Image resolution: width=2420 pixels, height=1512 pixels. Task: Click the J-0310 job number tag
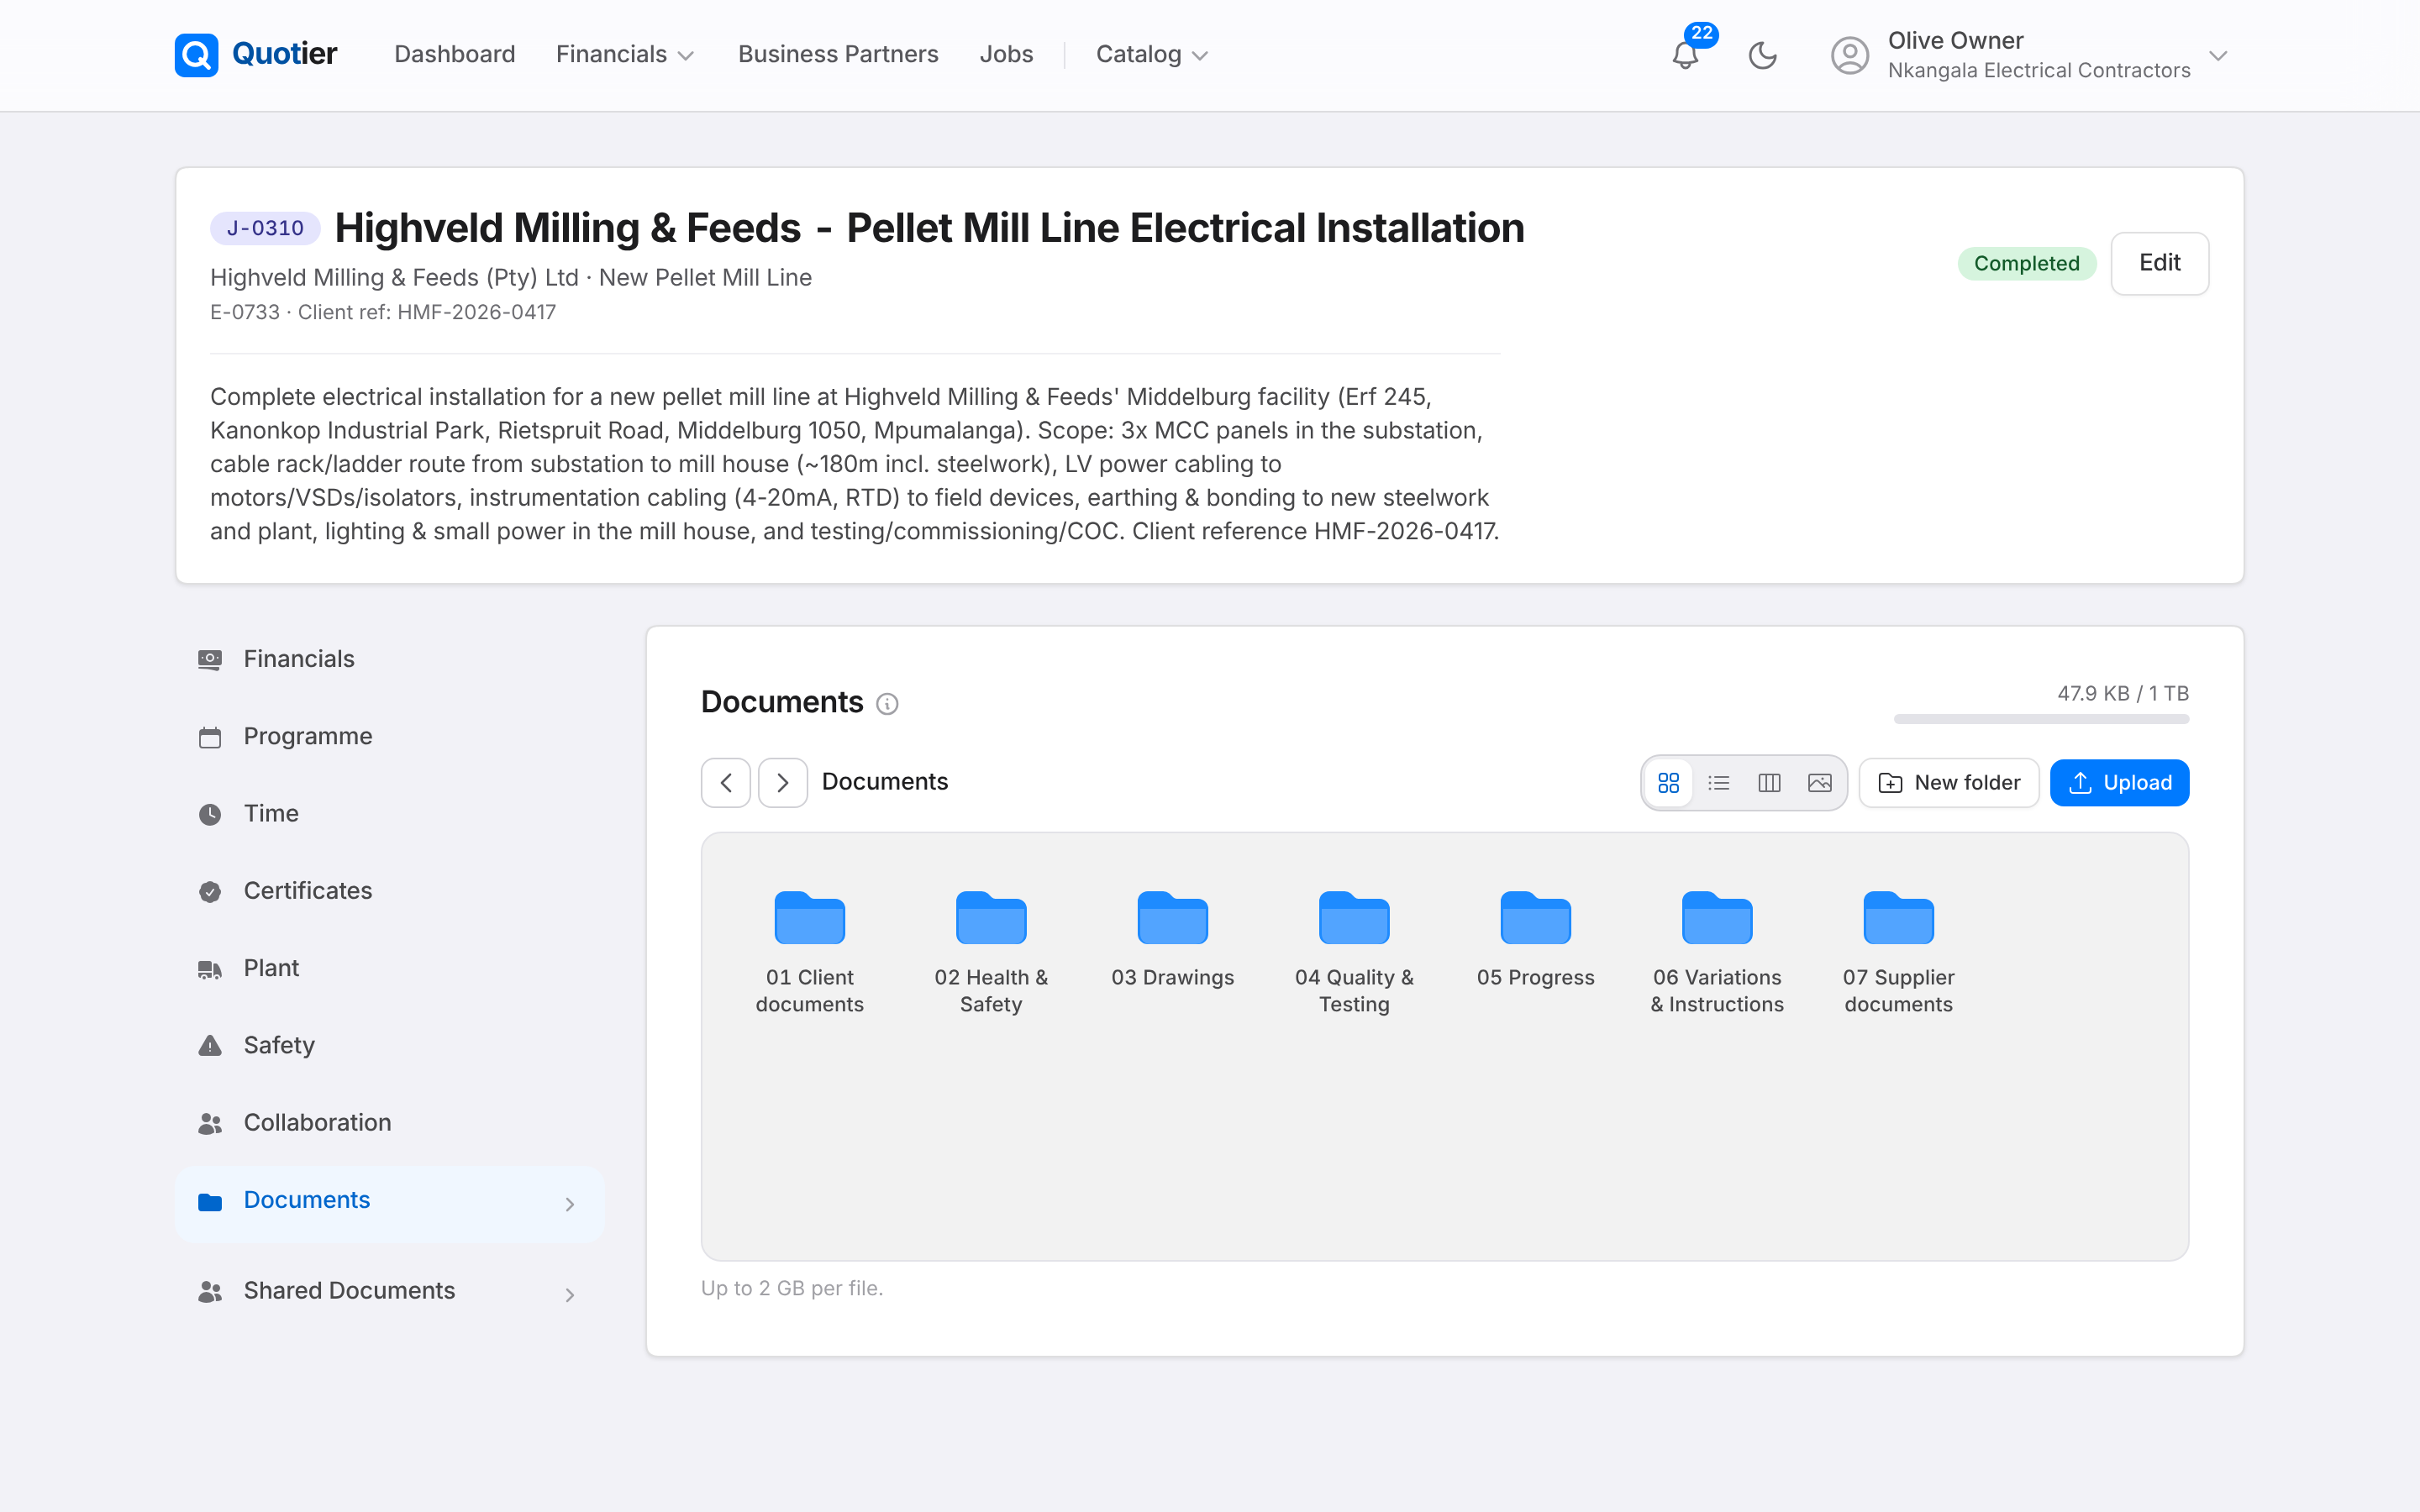(x=265, y=228)
